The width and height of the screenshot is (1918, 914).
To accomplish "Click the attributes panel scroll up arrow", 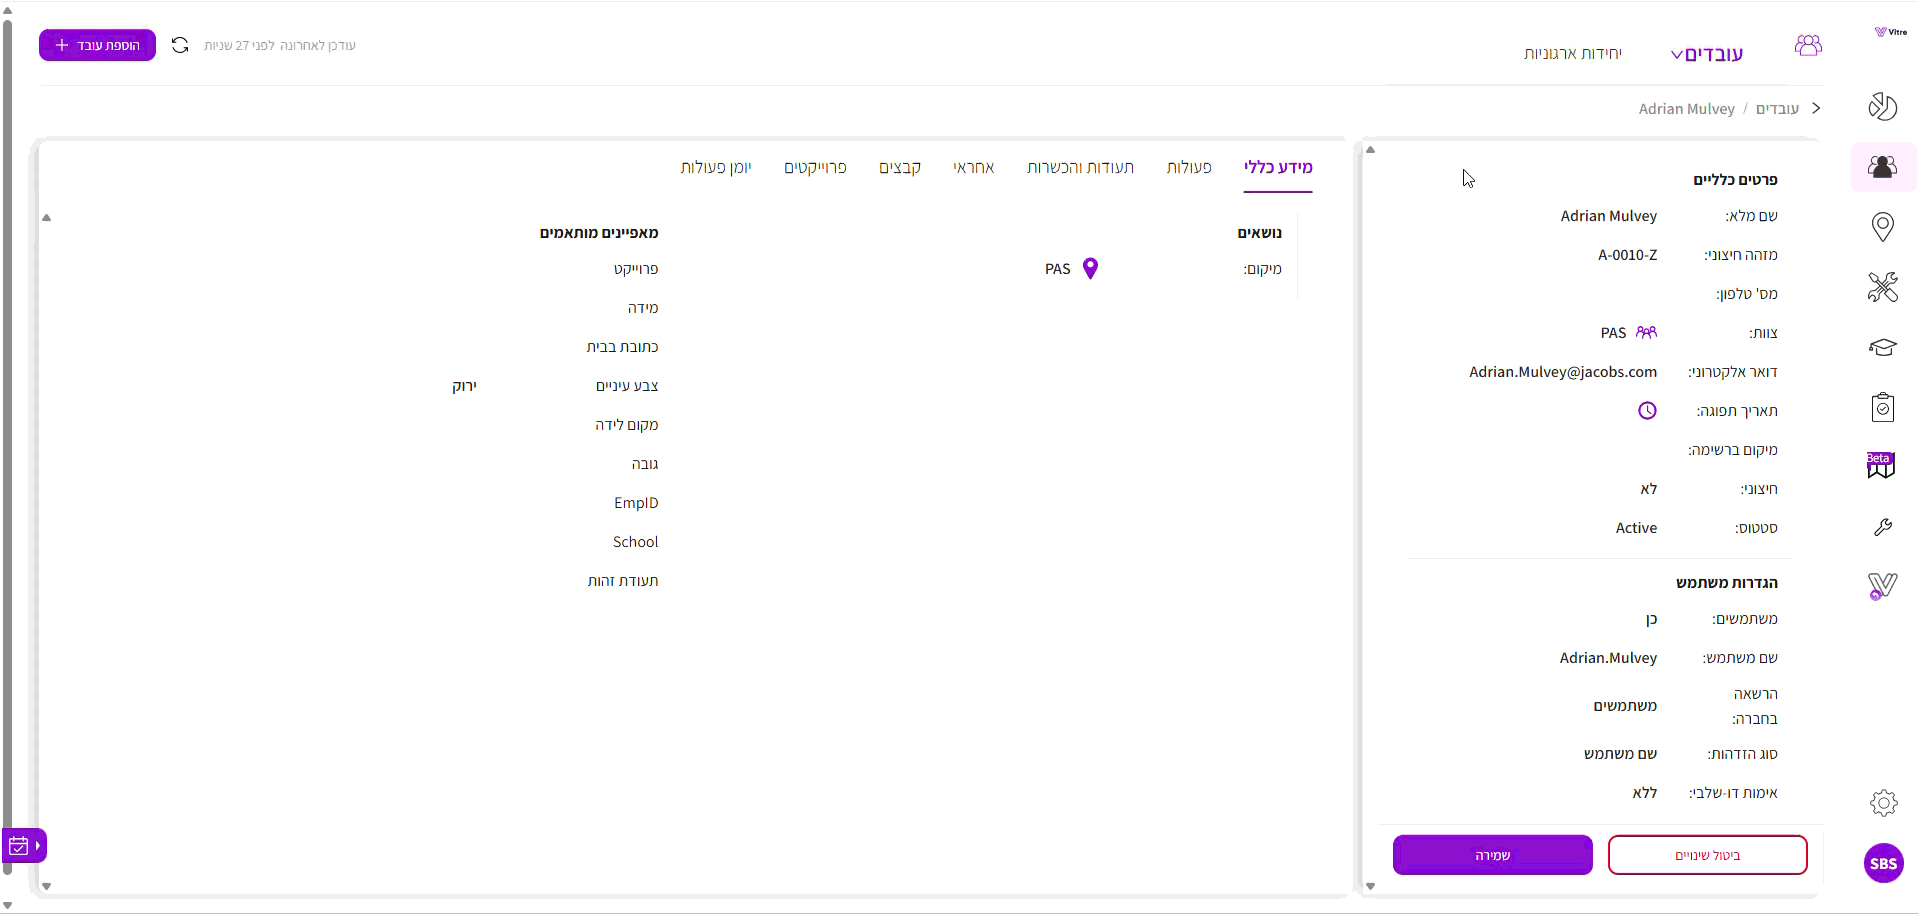I will click(46, 217).
